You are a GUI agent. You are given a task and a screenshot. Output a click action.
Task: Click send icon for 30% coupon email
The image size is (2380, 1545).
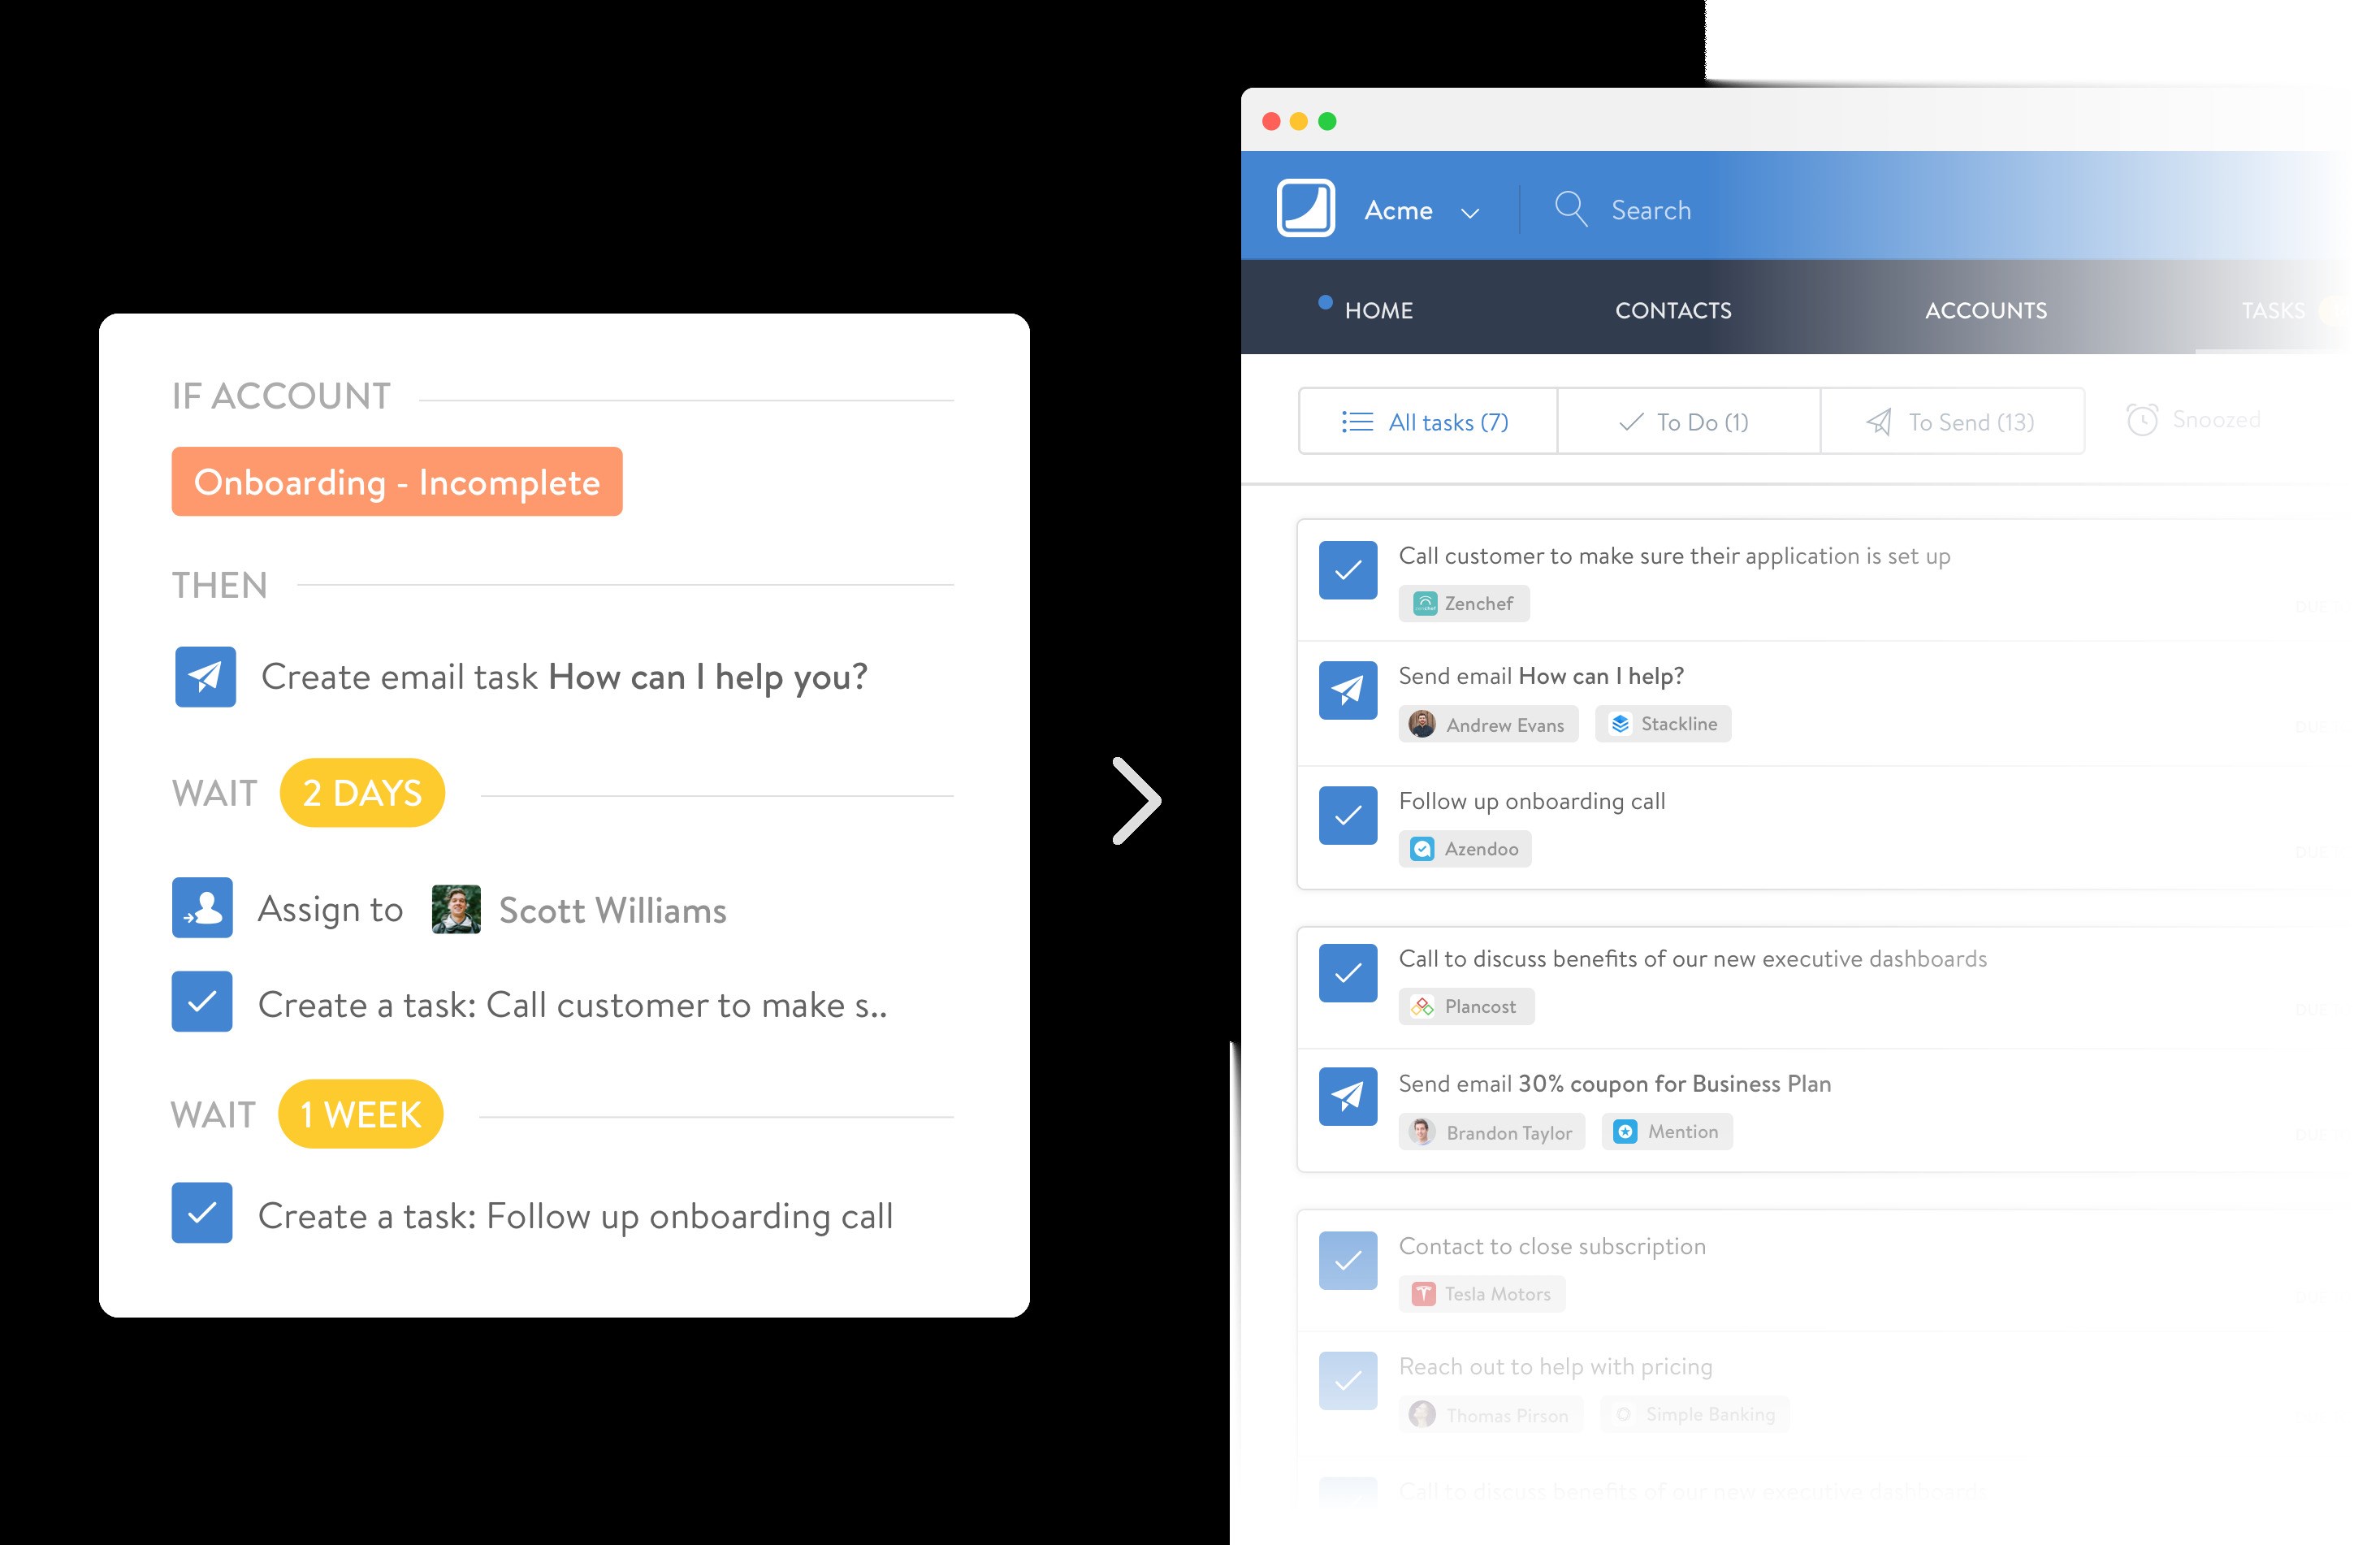click(1347, 1097)
